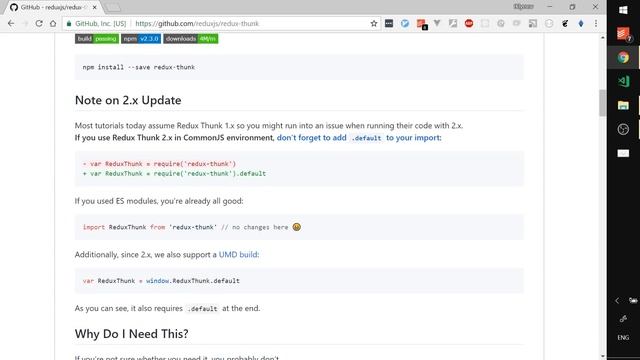Open the npm v2.3.0 badge
640x360 pixels.
[x=141, y=39]
